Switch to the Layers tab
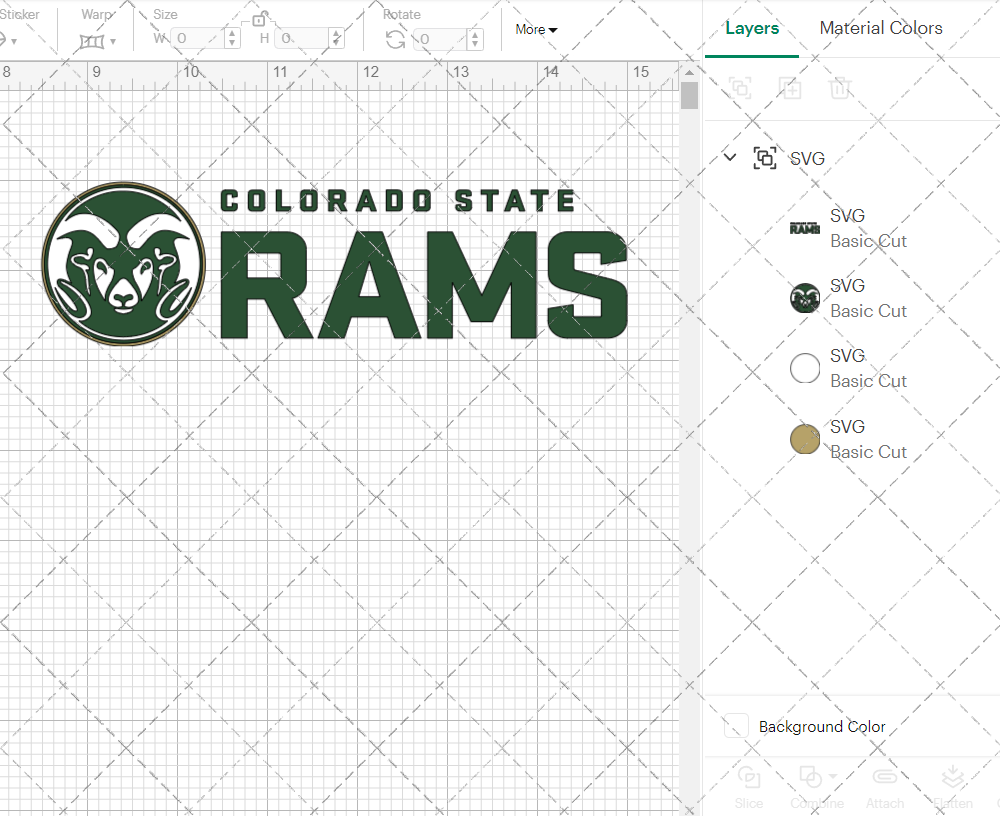 pos(752,28)
